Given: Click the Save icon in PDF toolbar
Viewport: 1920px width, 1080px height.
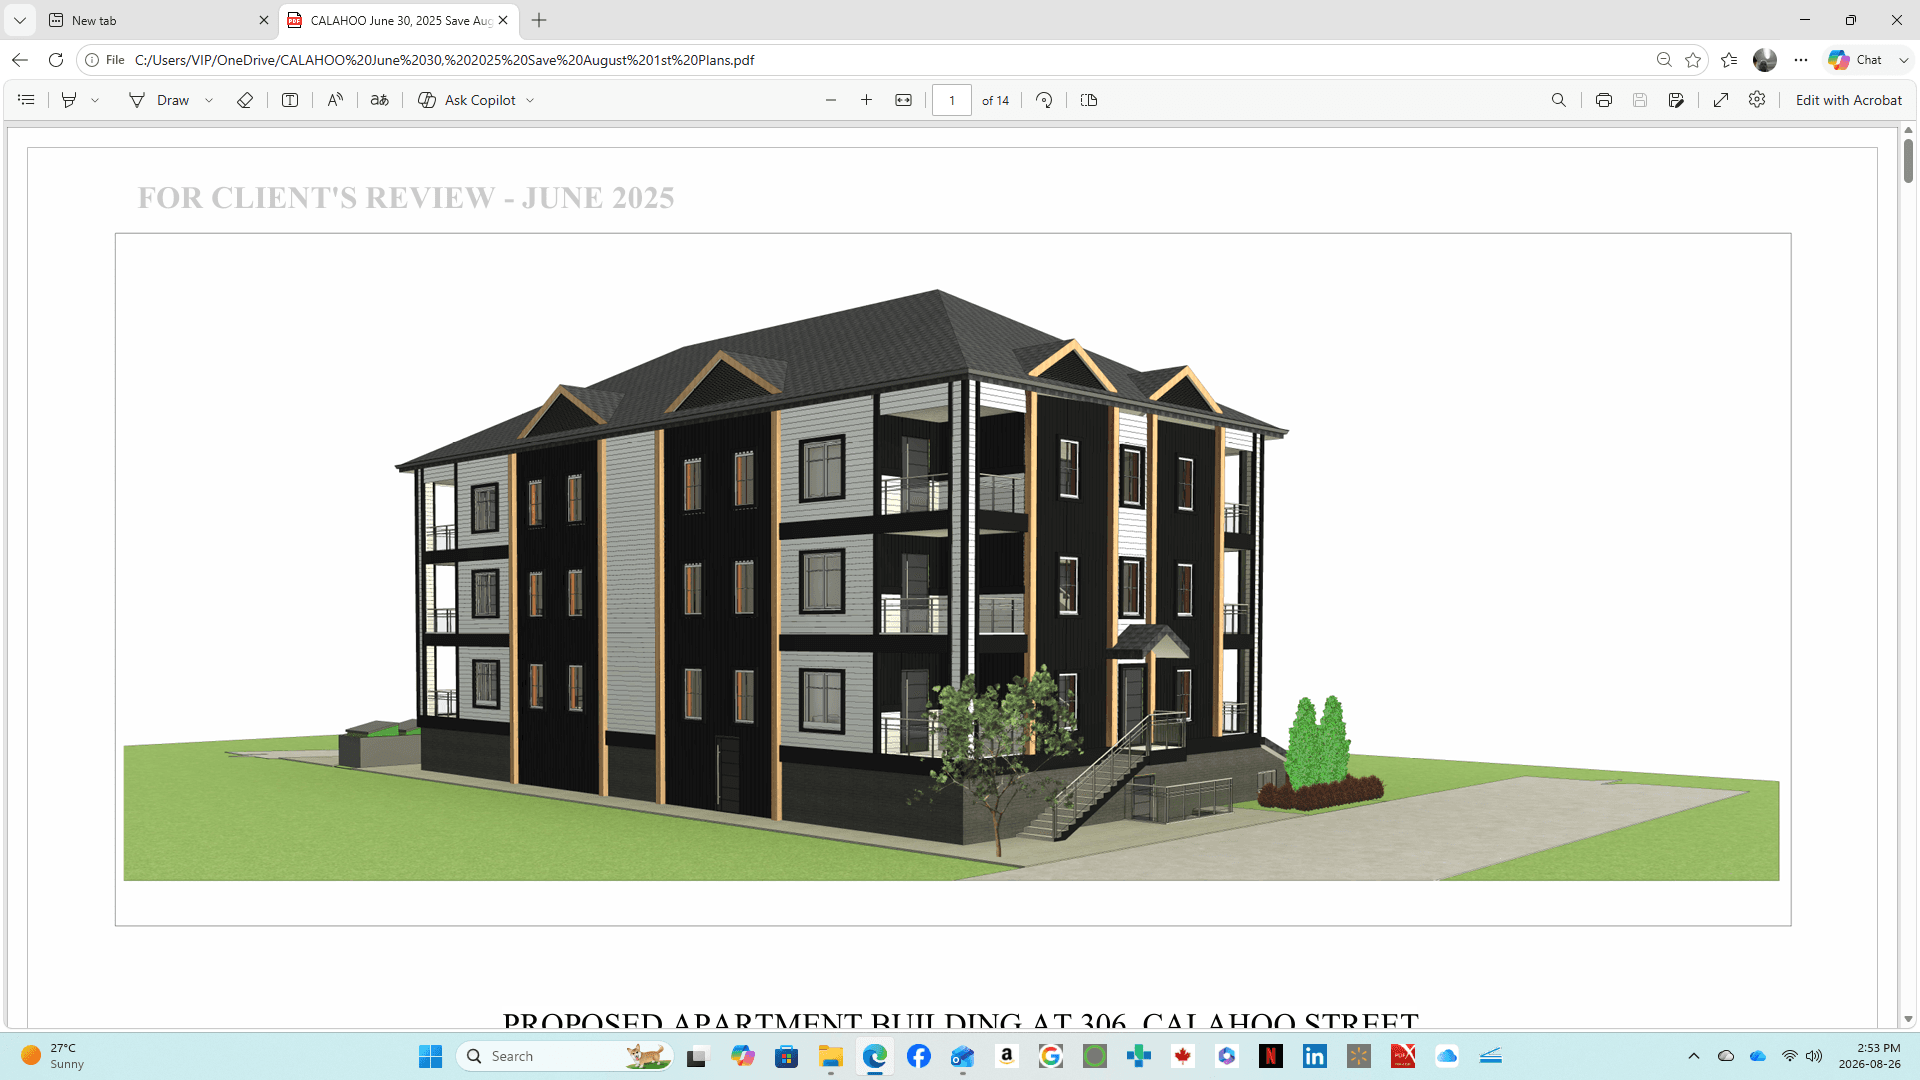Looking at the screenshot, I should point(1640,100).
